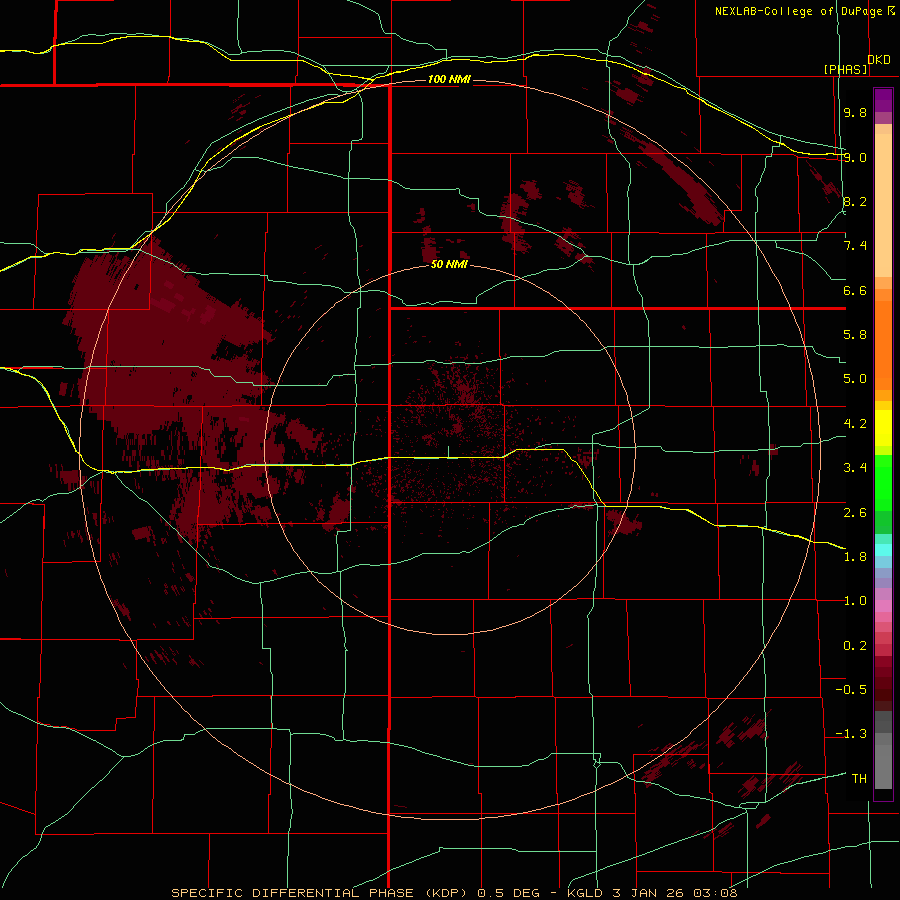This screenshot has width=900, height=900.
Task: Click the DKD label above the color scale
Action: coord(879,60)
